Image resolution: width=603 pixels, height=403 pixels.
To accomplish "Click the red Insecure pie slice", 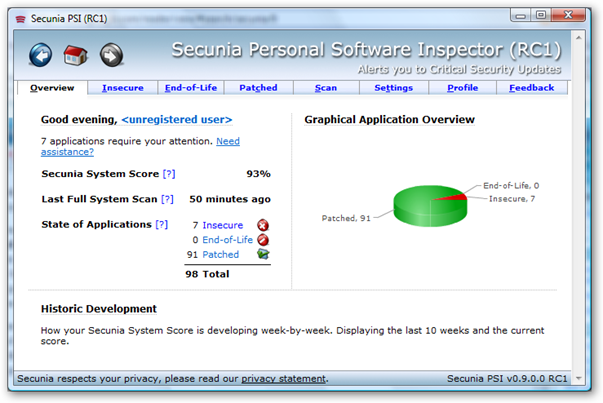I will click(455, 197).
